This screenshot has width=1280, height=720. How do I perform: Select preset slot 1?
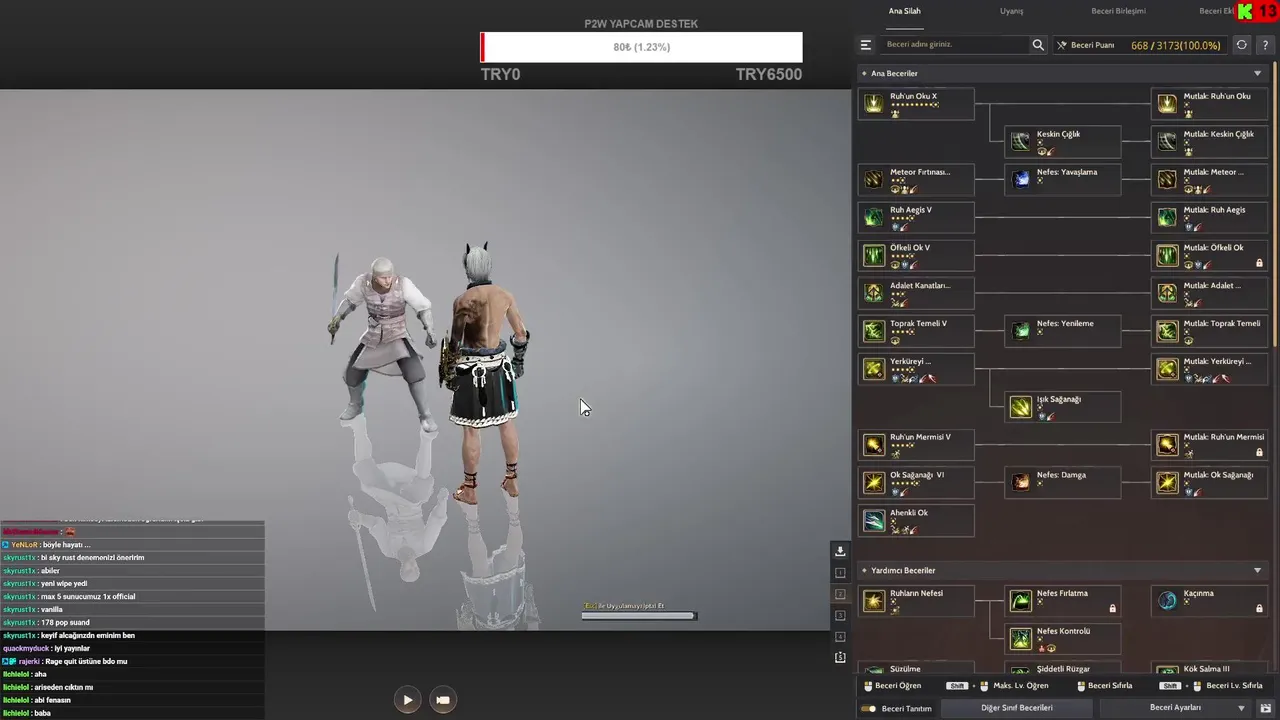[x=840, y=573]
